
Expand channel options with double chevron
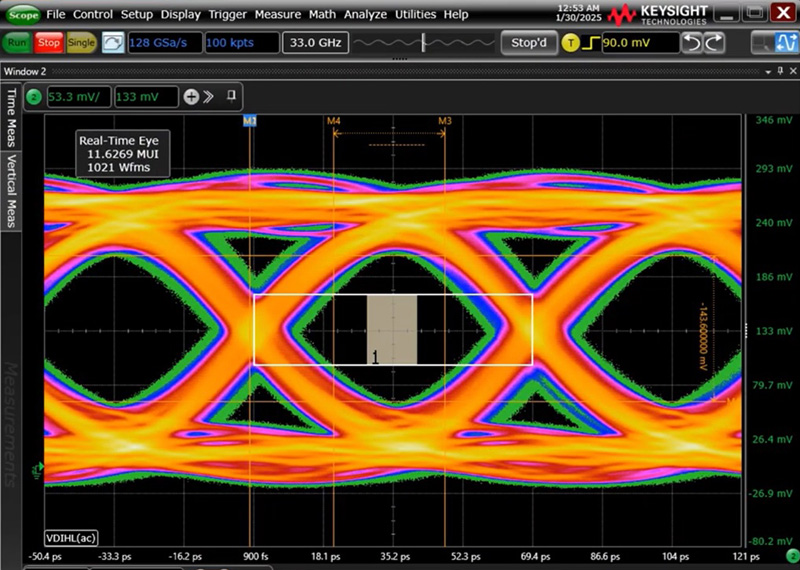[208, 96]
